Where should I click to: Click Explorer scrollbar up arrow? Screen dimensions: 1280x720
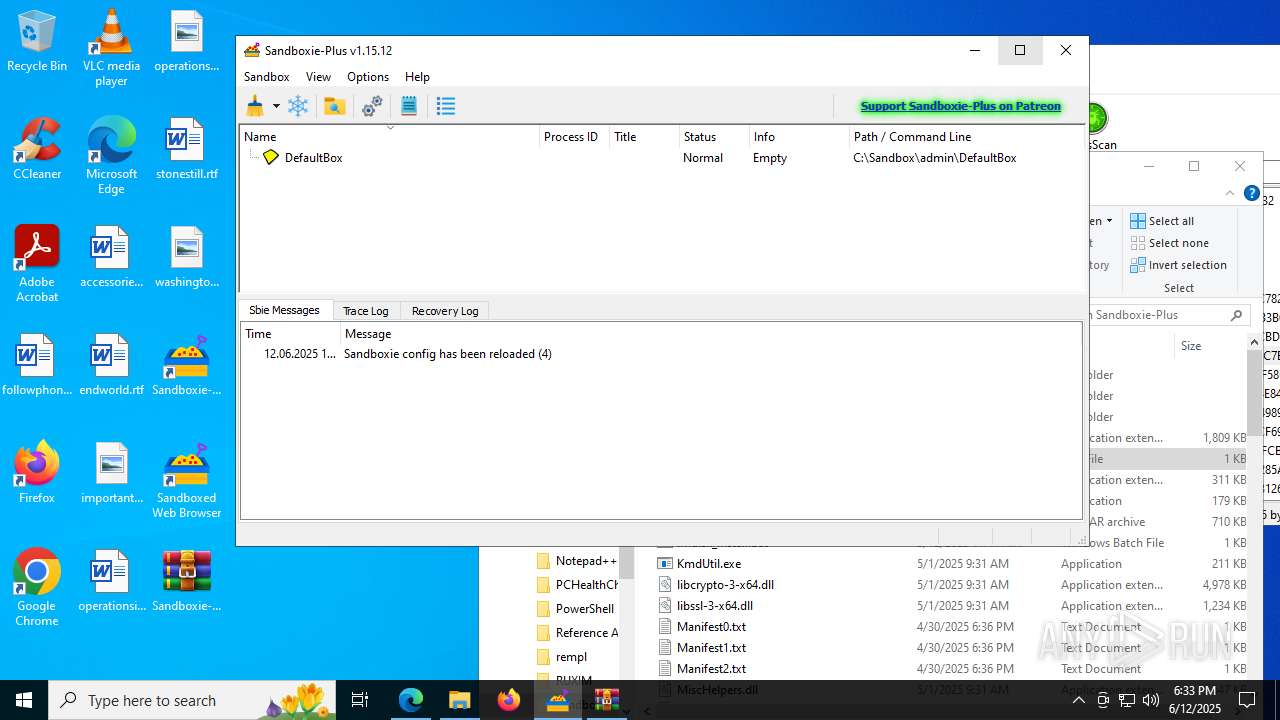pyautogui.click(x=1254, y=342)
